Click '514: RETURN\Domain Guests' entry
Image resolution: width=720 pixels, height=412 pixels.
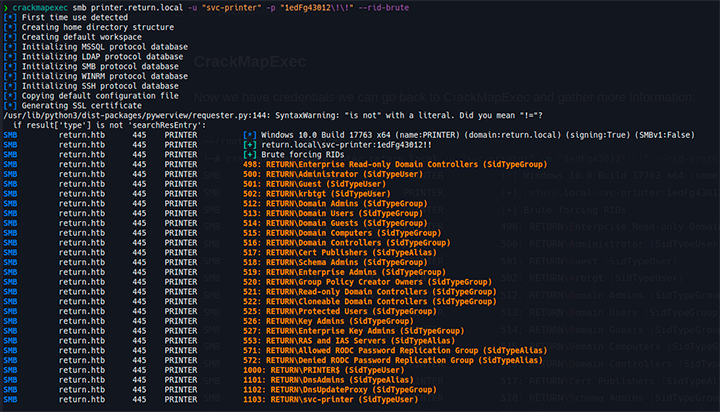click(x=335, y=223)
